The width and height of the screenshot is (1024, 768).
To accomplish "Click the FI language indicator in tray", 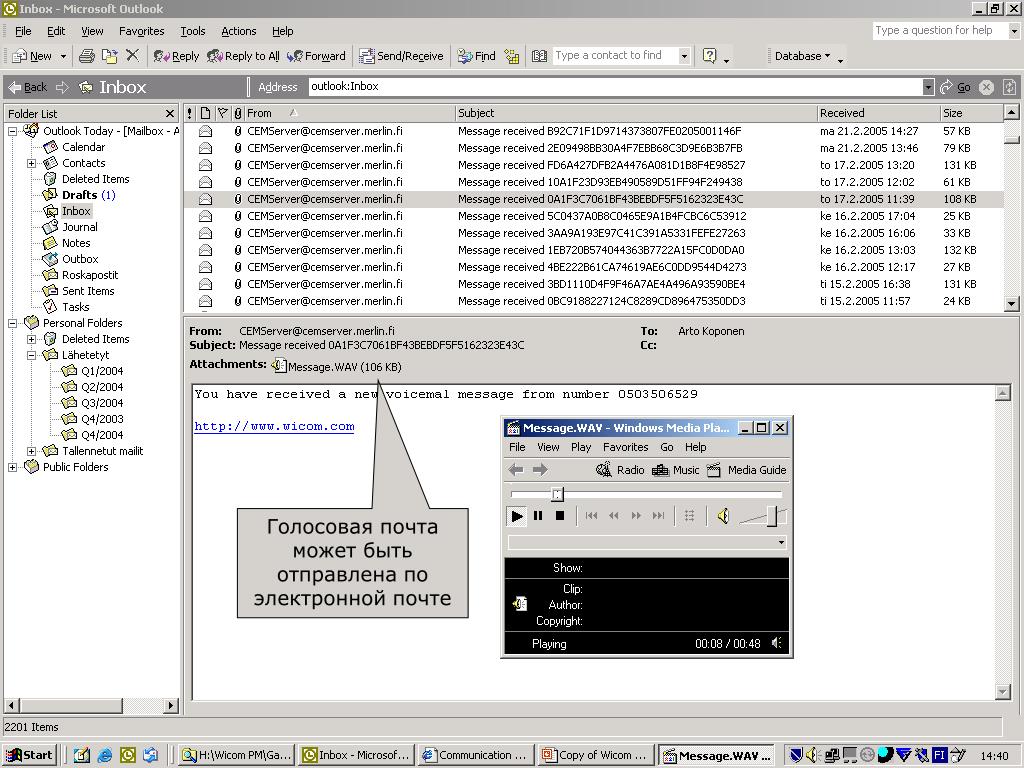I will coord(939,755).
